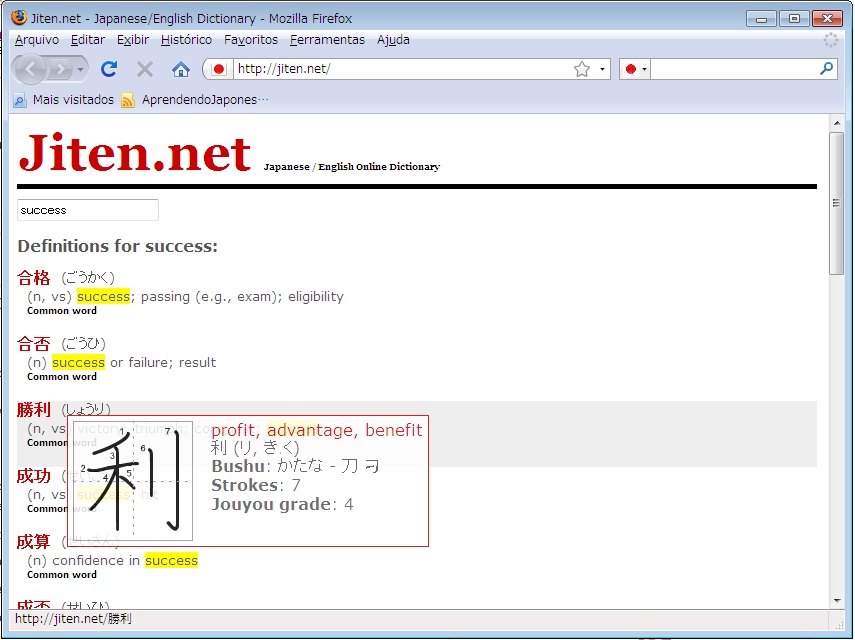
Task: Open the Histórico menu
Action: (186, 40)
